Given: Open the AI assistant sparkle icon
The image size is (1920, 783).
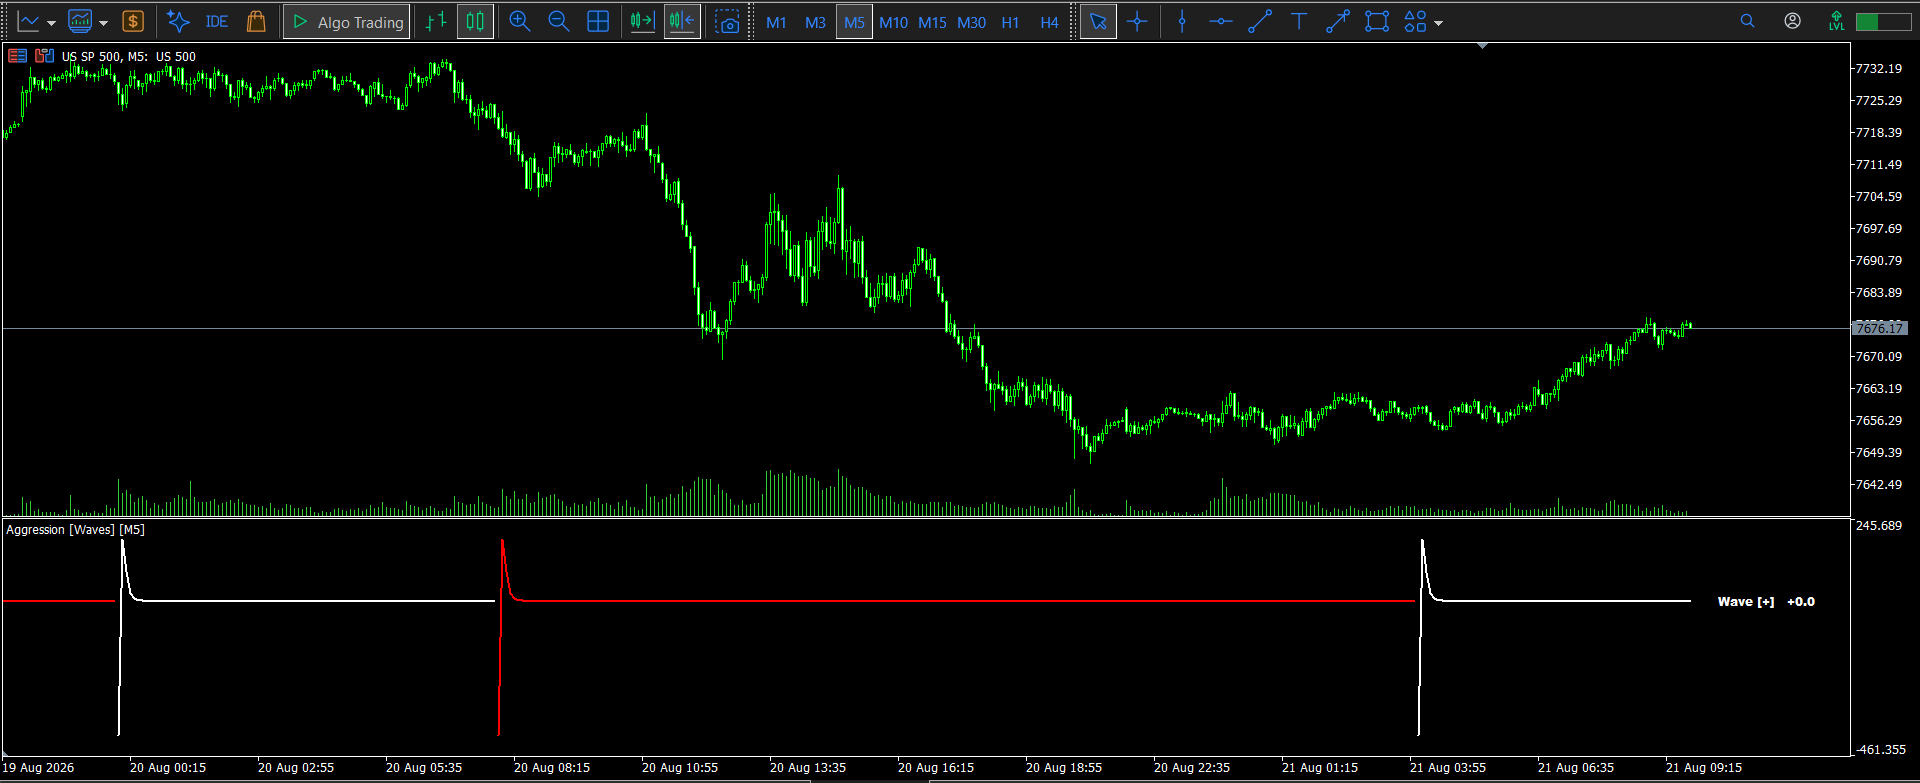Looking at the screenshot, I should tap(178, 22).
